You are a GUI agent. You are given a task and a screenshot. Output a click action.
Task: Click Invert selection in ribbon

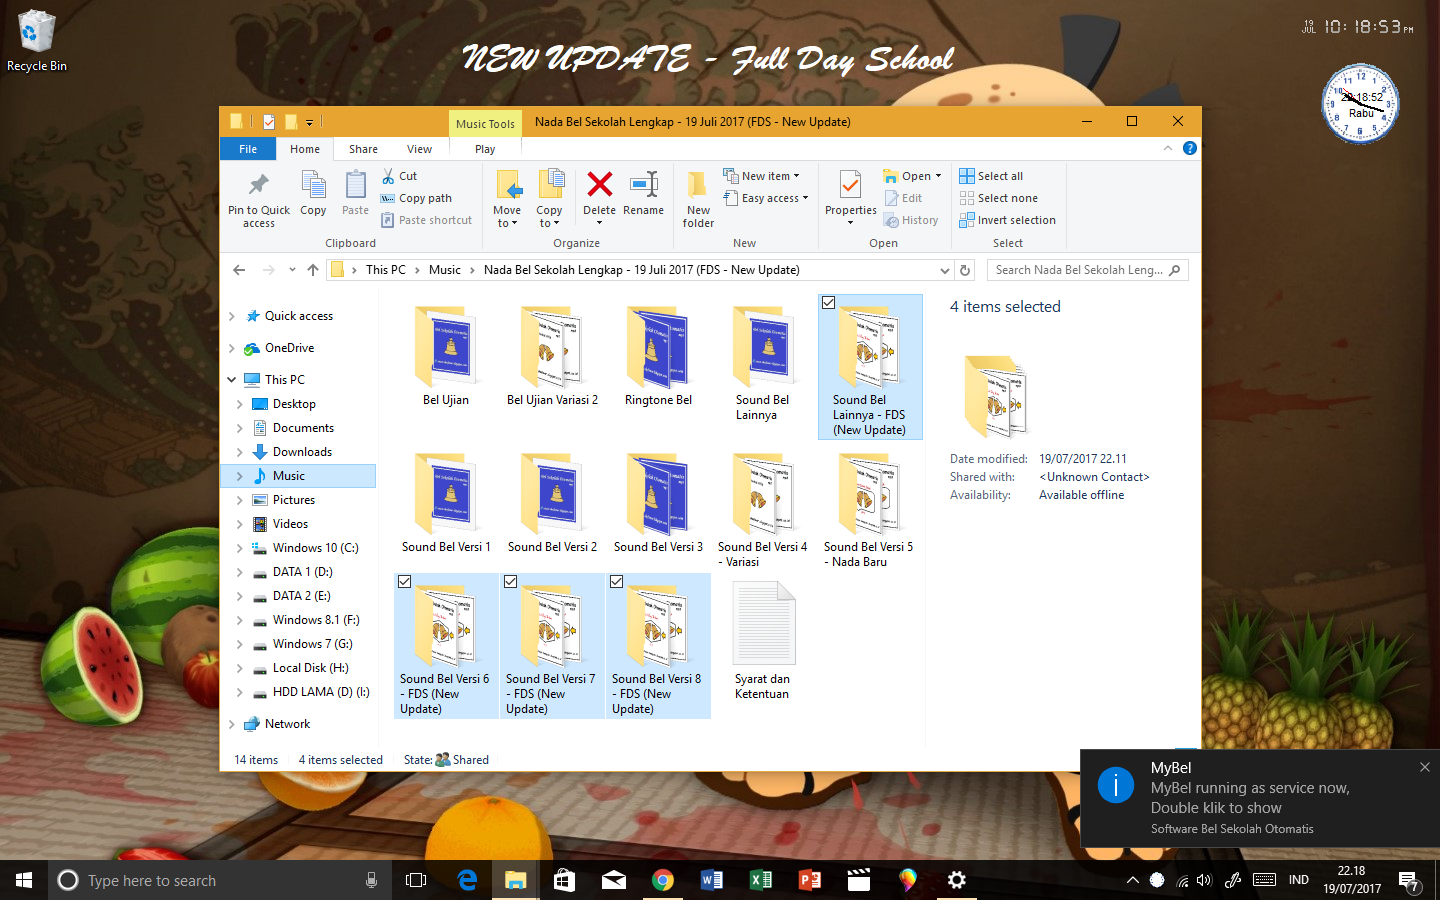point(1008,220)
